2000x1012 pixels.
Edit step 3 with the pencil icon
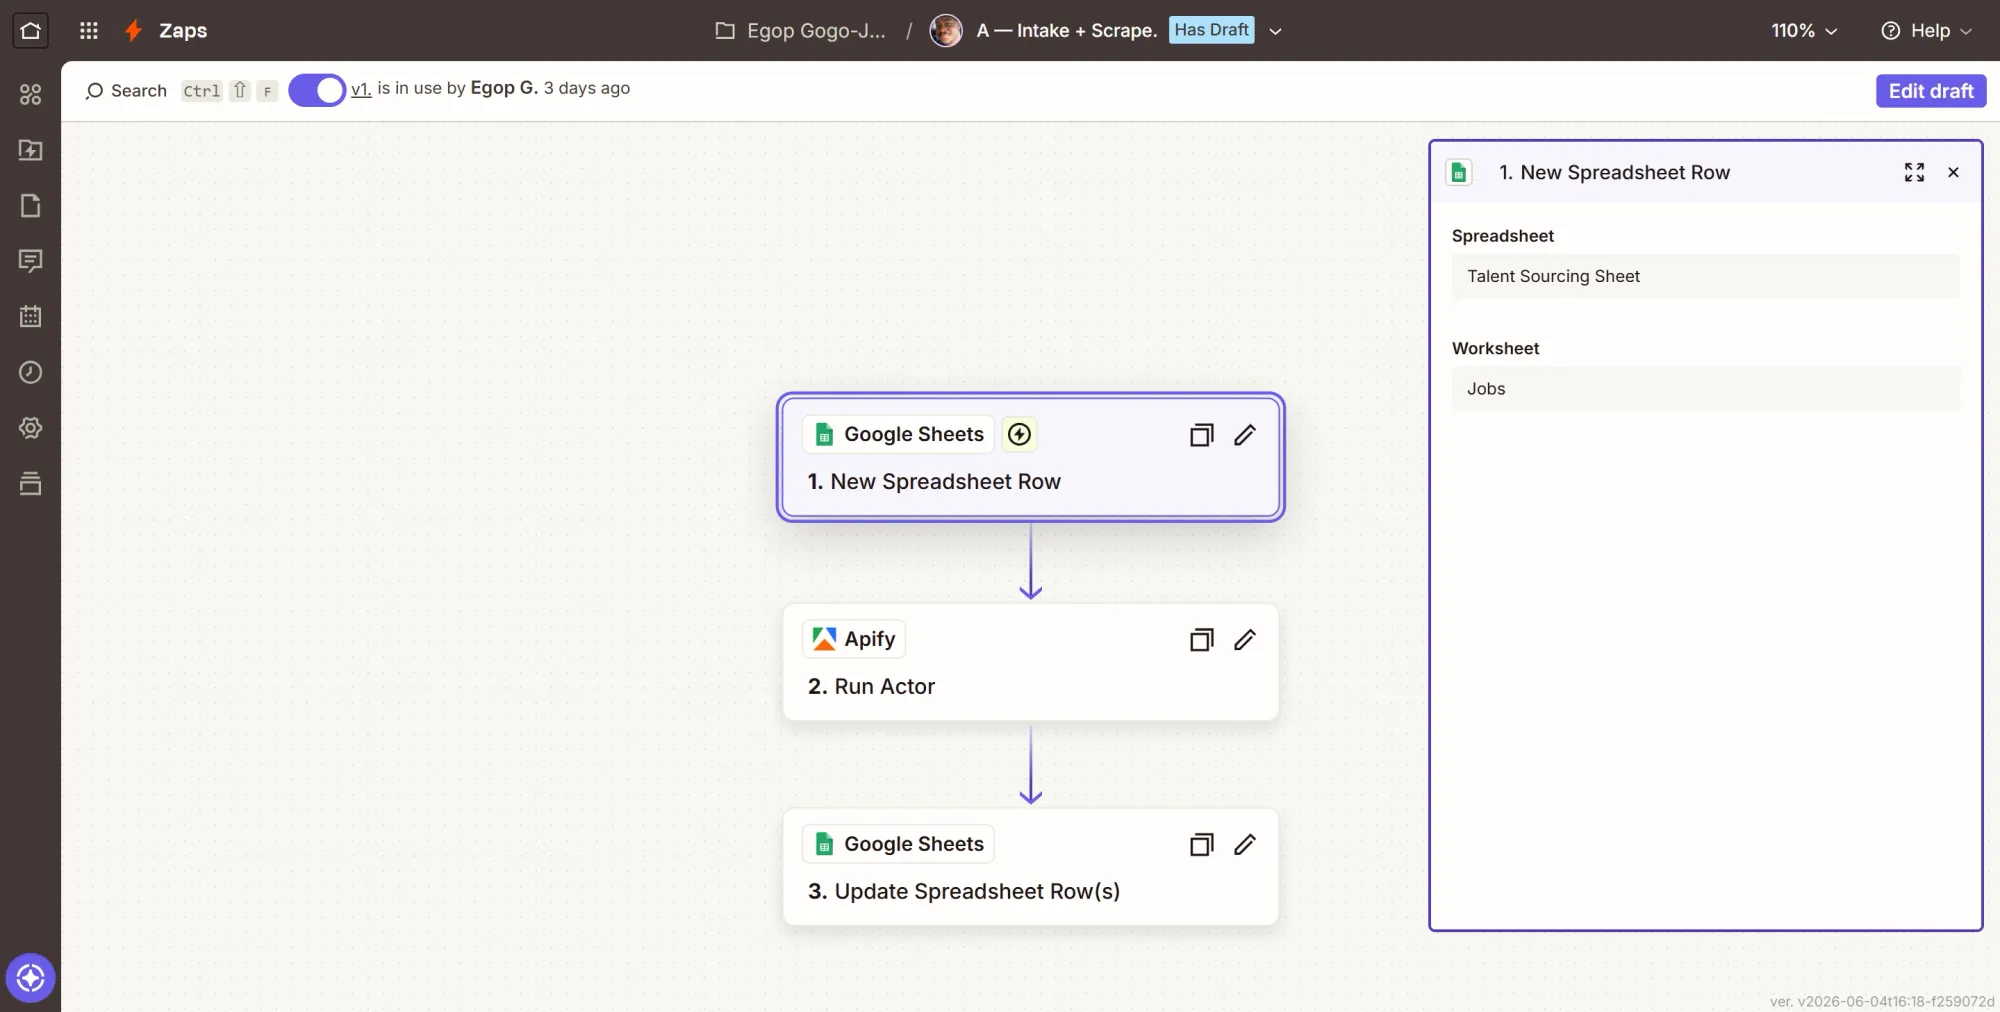pos(1245,845)
